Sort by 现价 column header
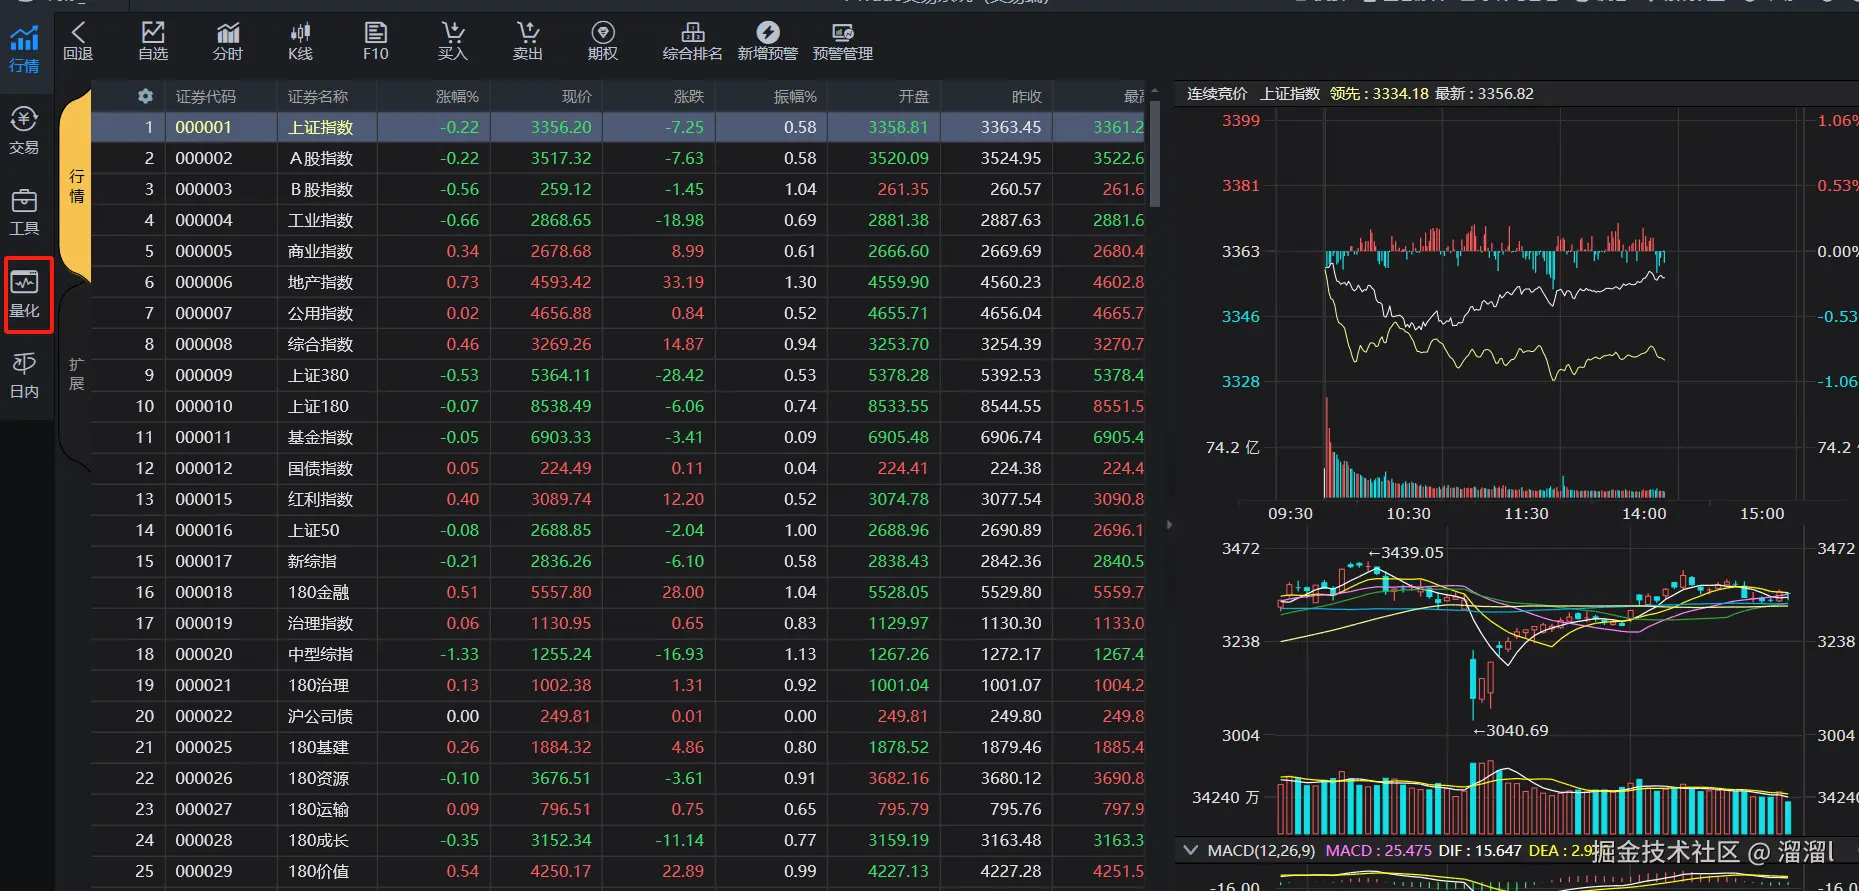The width and height of the screenshot is (1859, 891). coord(577,97)
